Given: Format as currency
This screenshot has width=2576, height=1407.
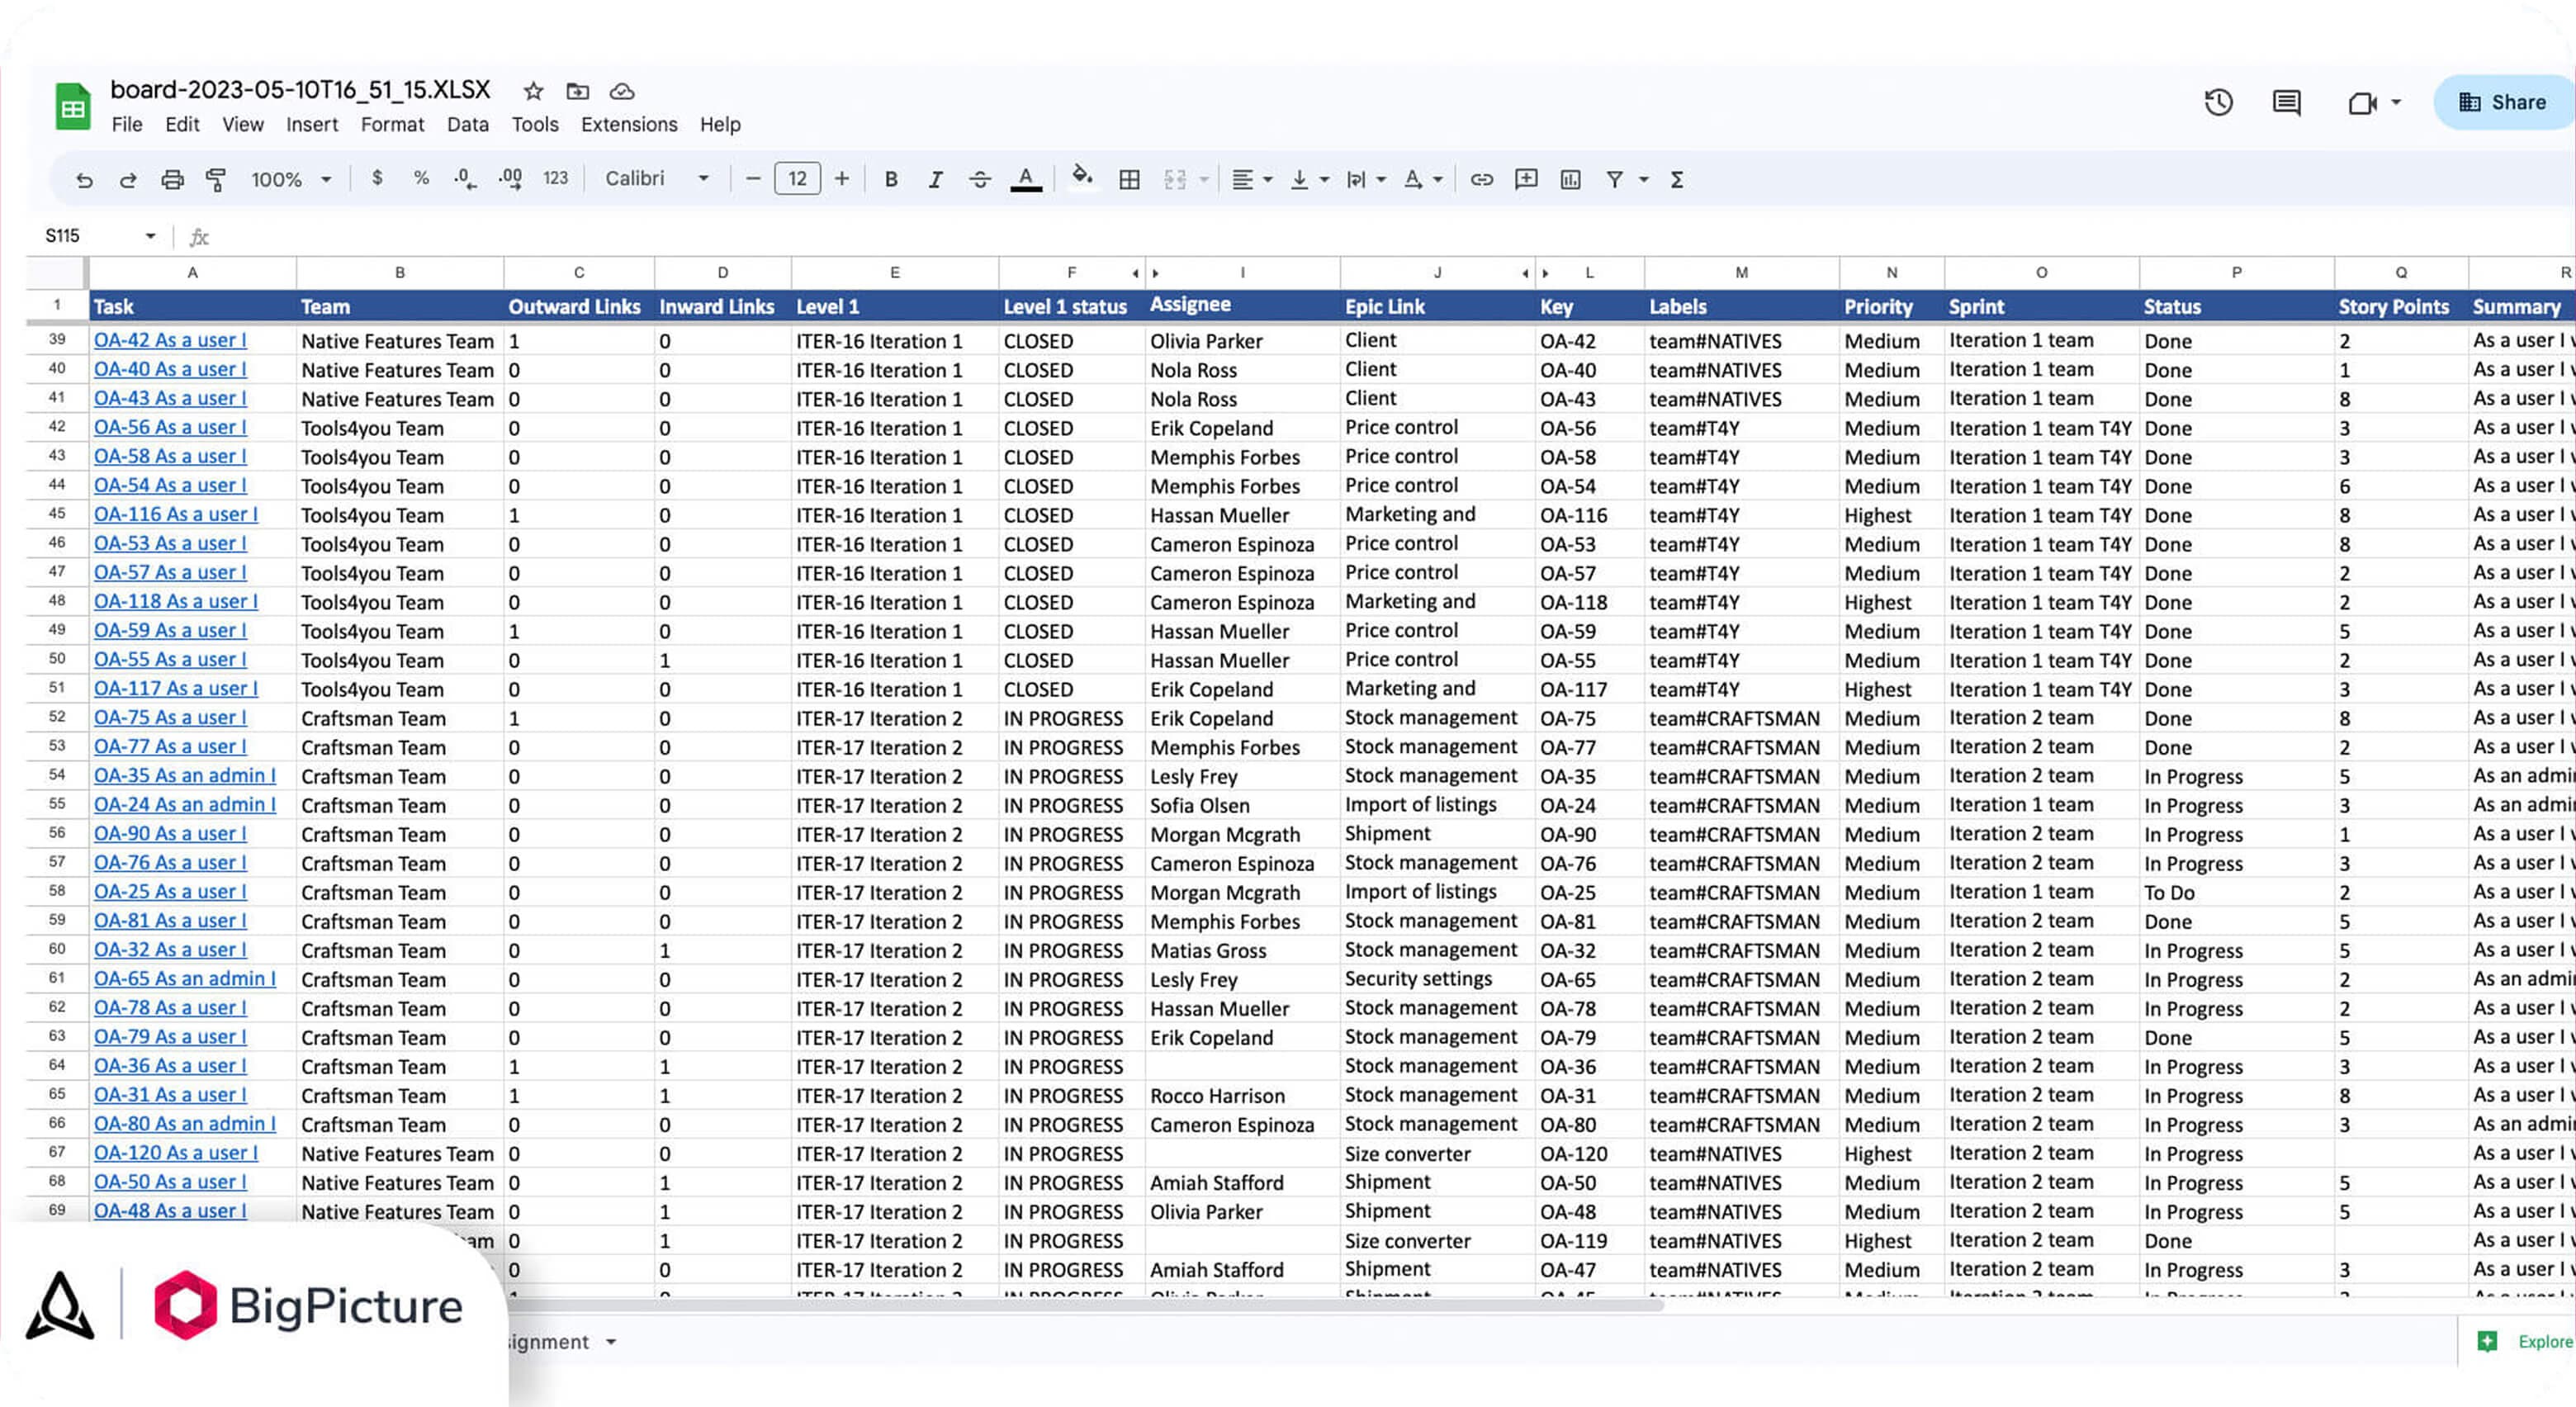Looking at the screenshot, I should coord(377,178).
